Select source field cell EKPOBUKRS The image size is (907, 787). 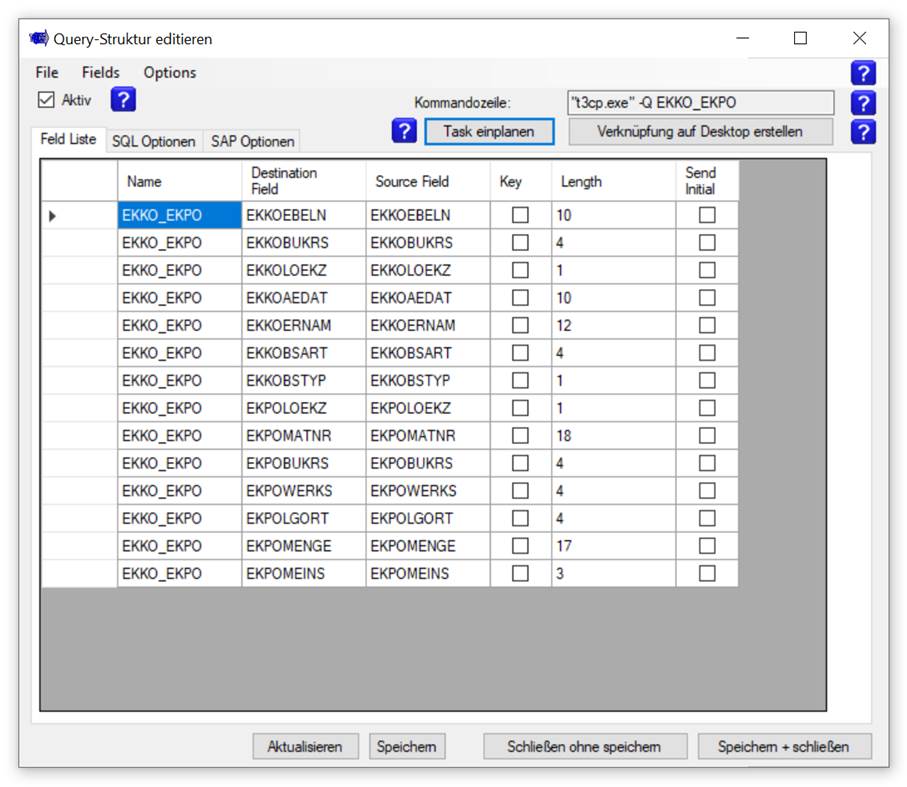pyautogui.click(x=428, y=463)
